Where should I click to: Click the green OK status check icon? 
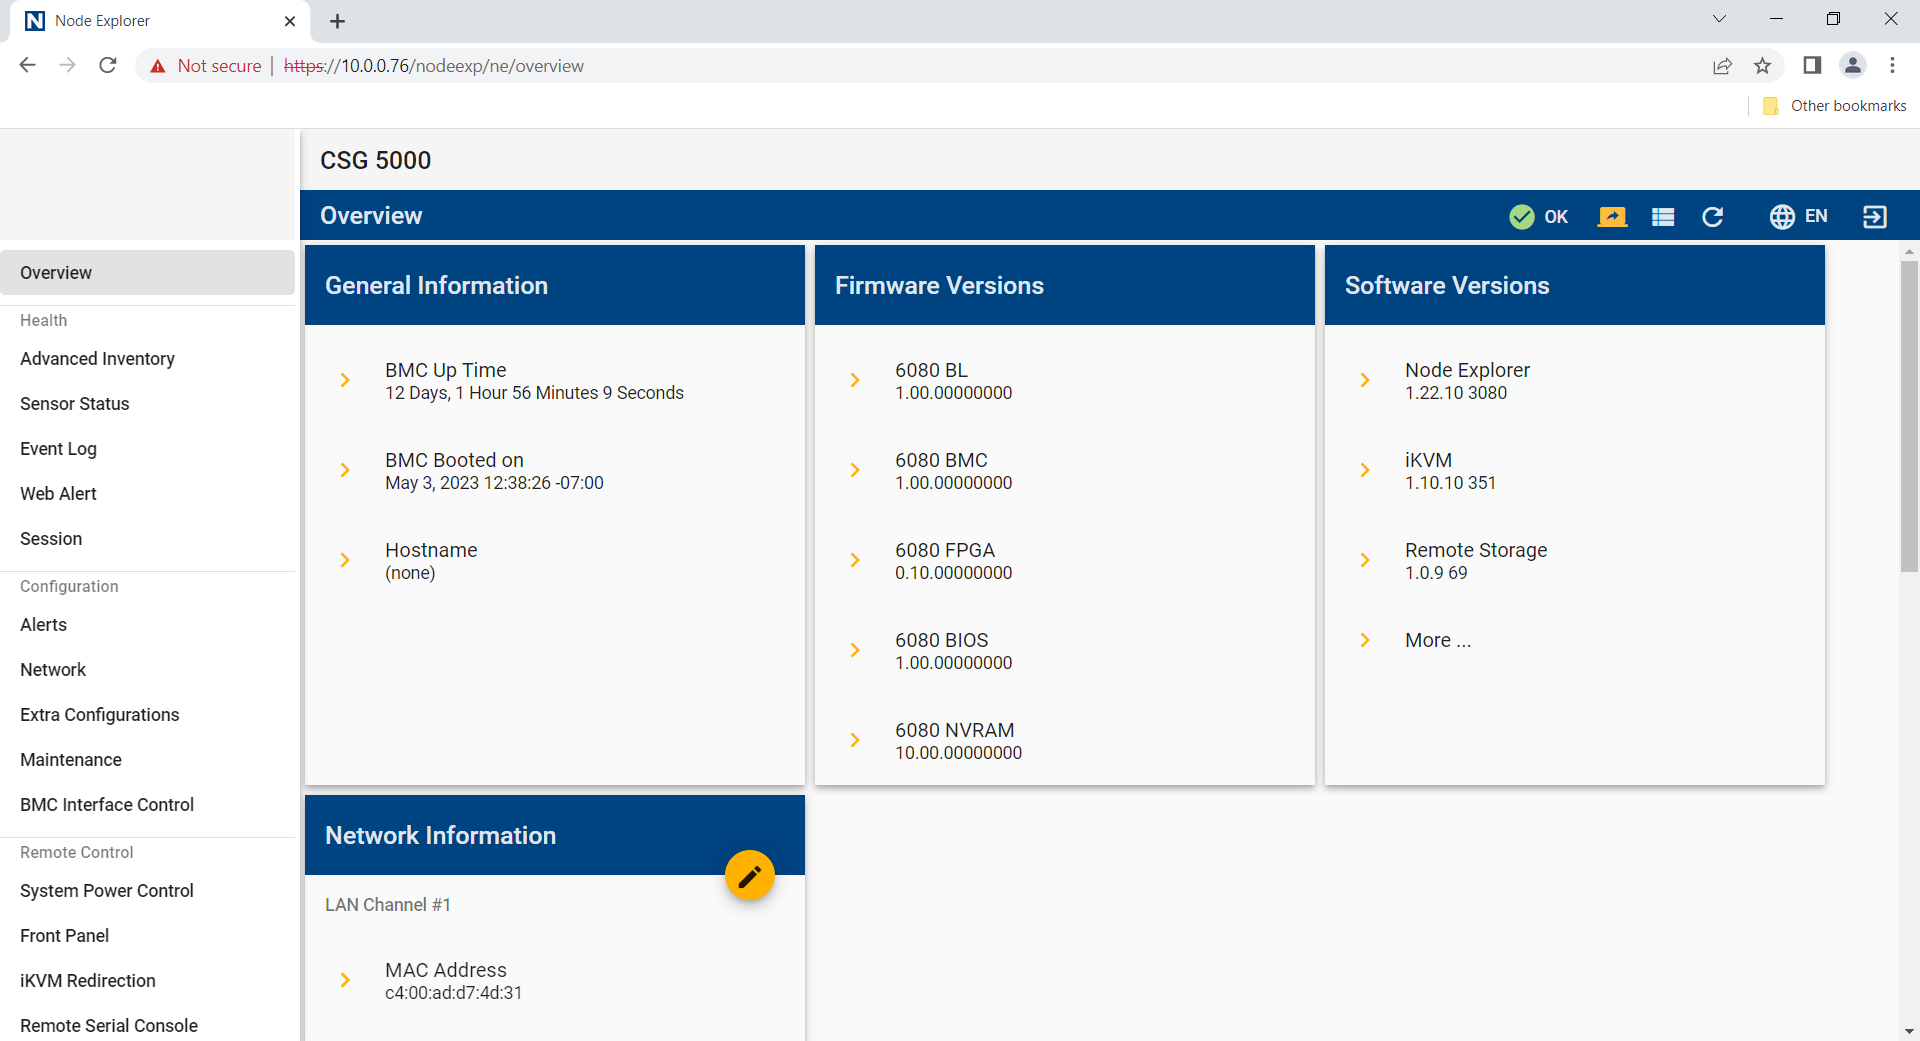pos(1521,217)
